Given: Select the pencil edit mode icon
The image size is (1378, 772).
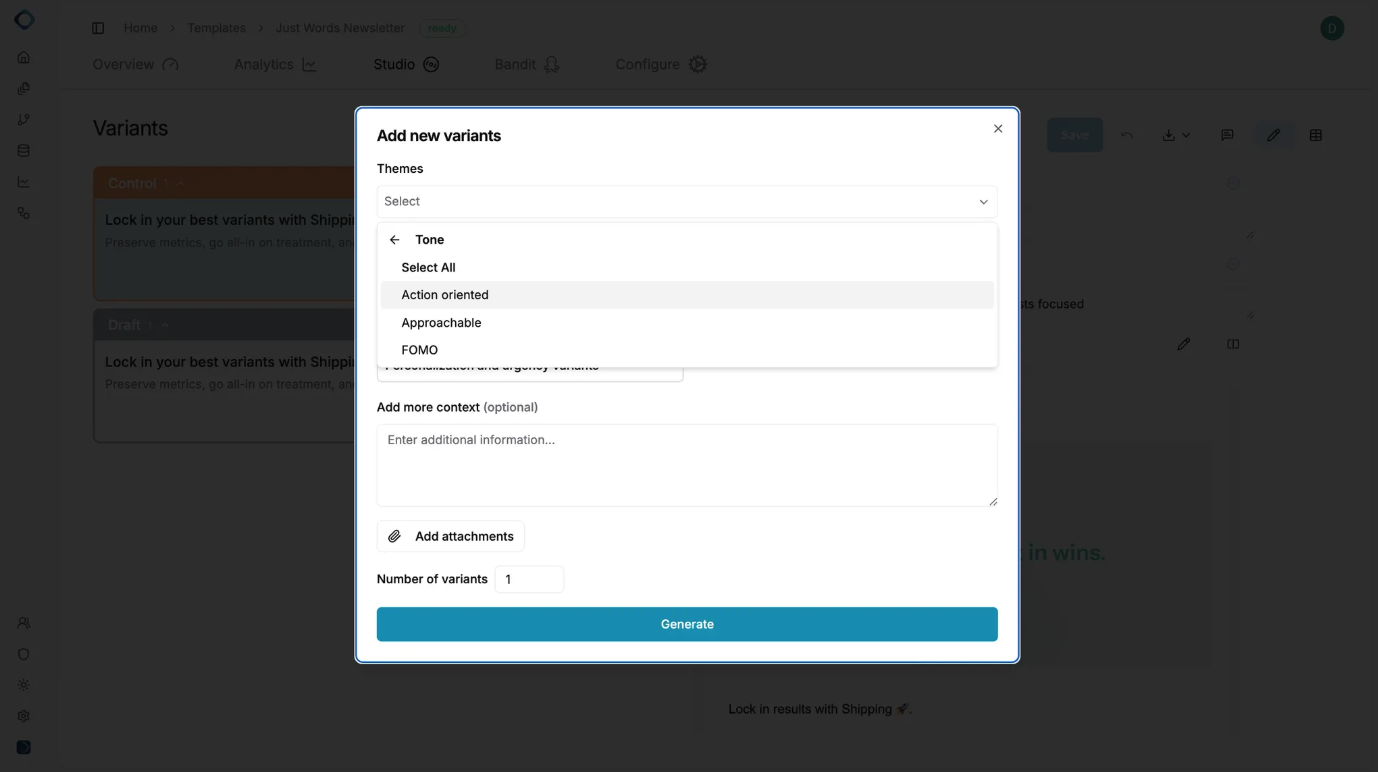Looking at the screenshot, I should point(1274,134).
